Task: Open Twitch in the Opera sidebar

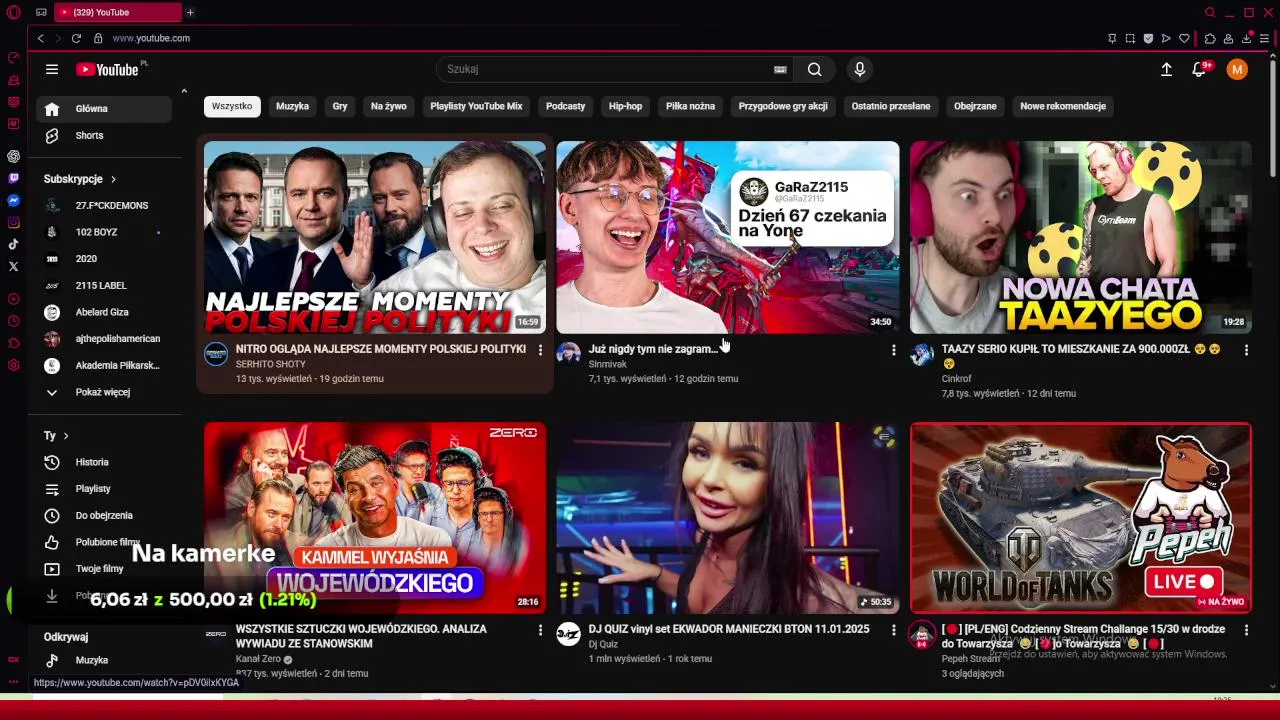Action: (x=13, y=178)
